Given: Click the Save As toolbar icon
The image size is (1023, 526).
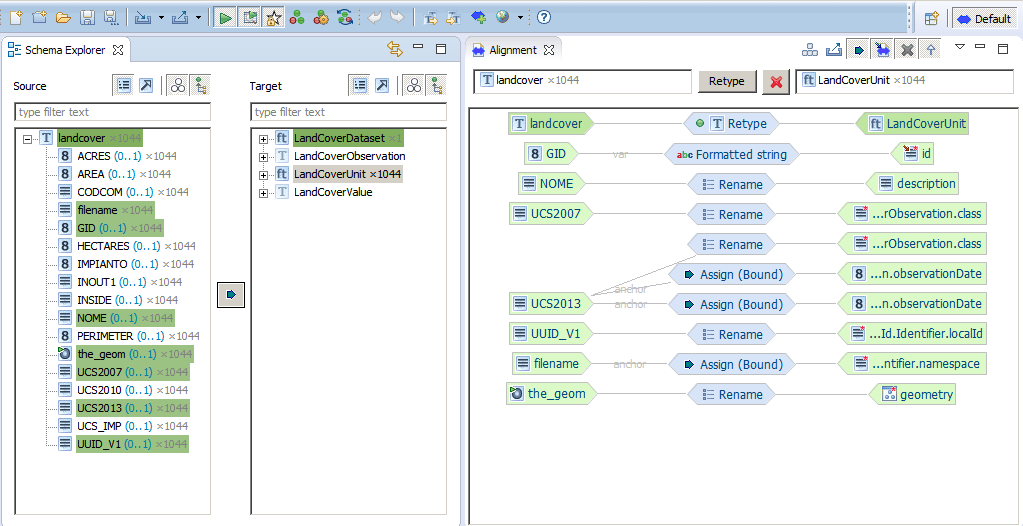Looking at the screenshot, I should click(x=111, y=18).
